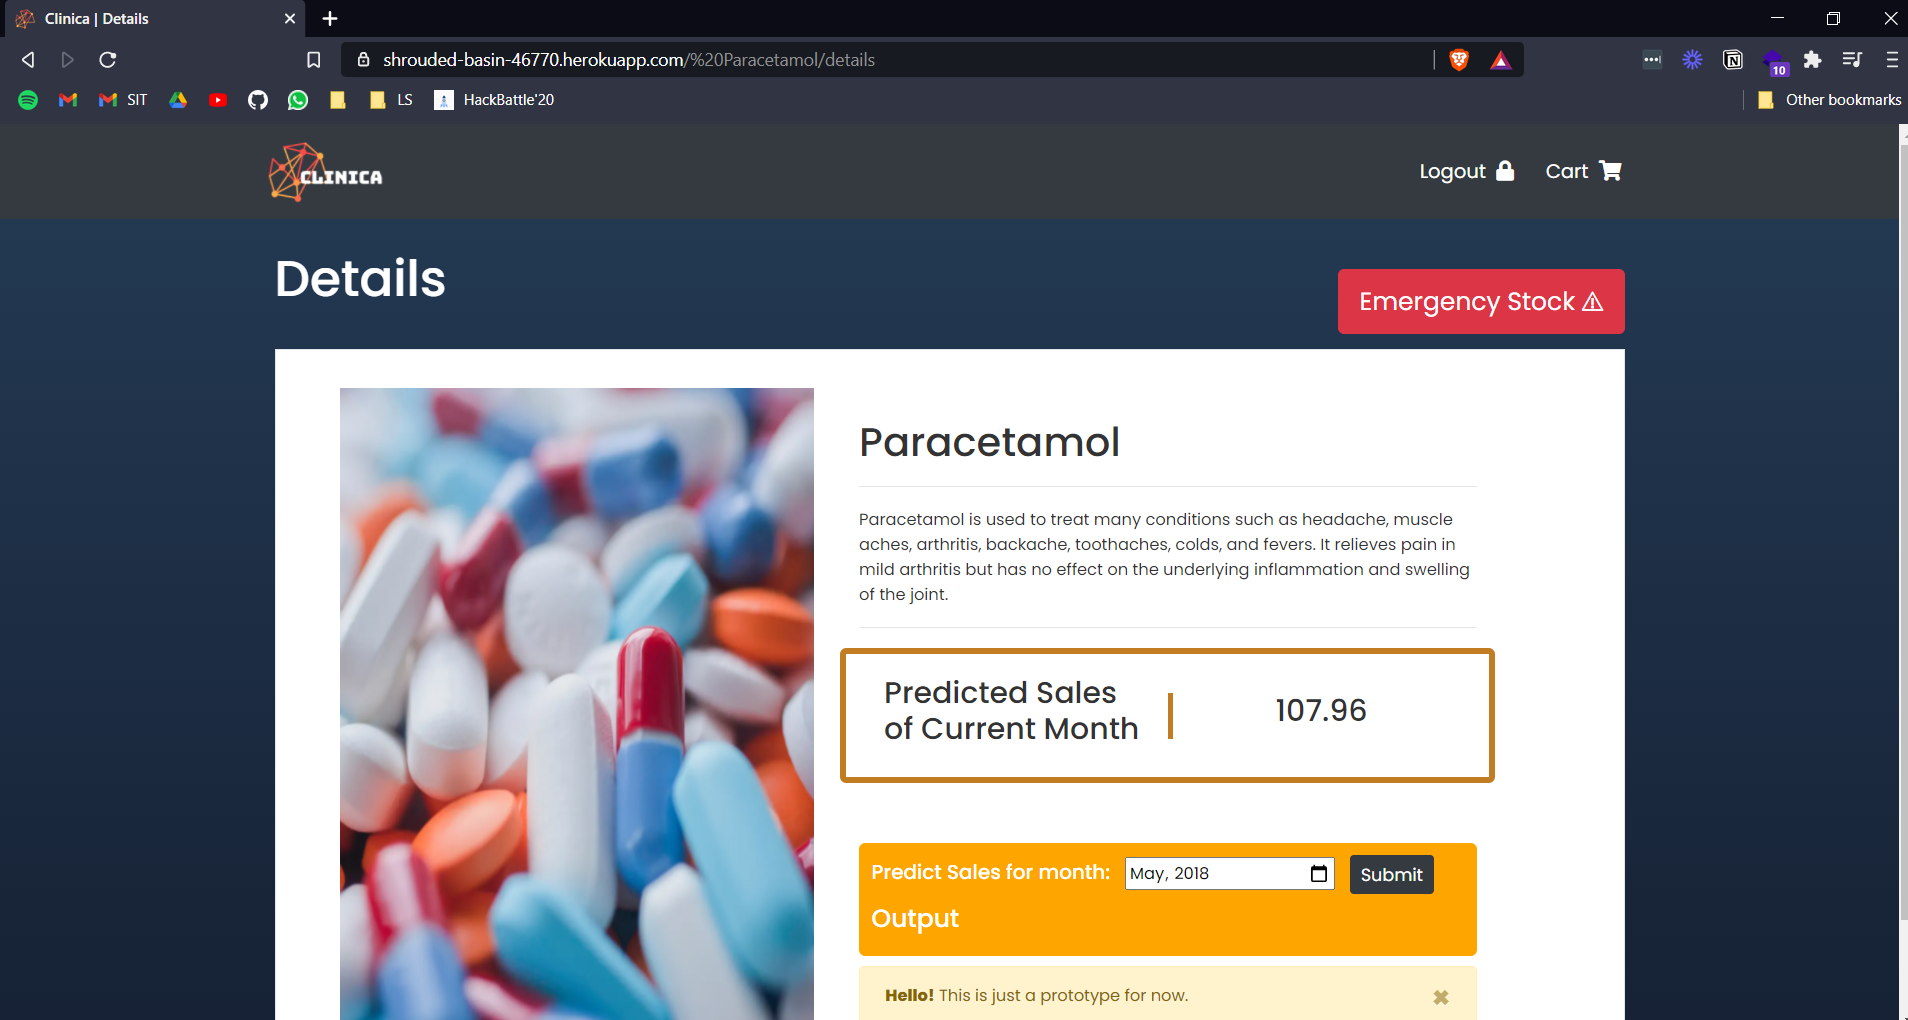Reload the page

pos(108,60)
